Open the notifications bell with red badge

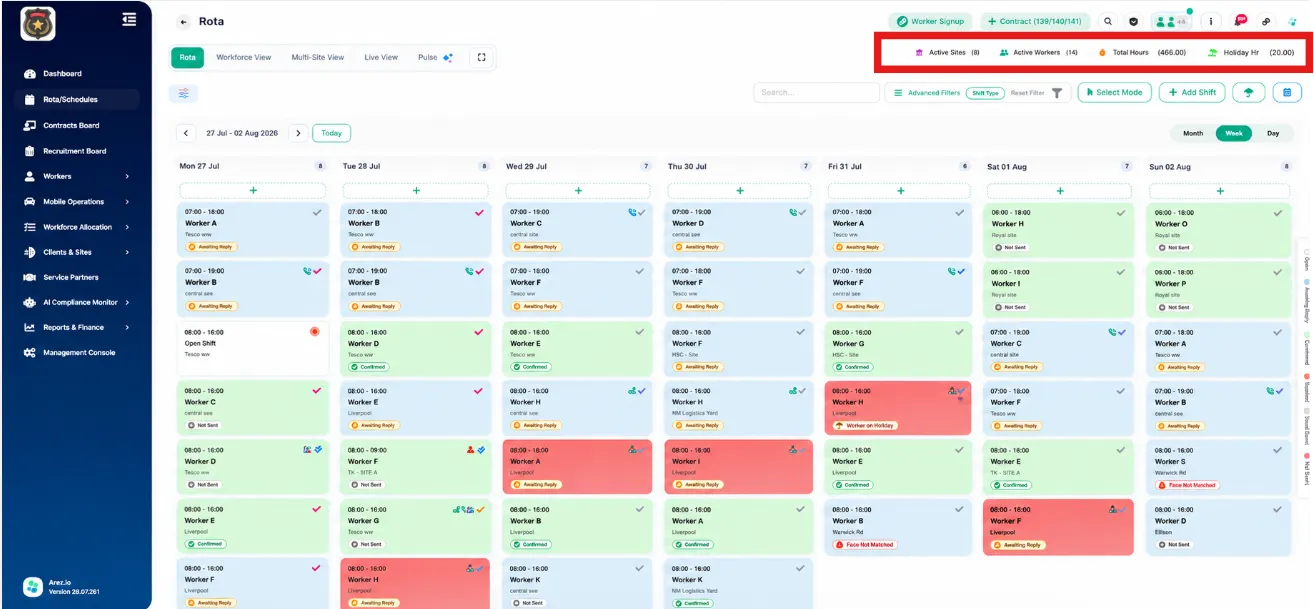tap(1240, 21)
